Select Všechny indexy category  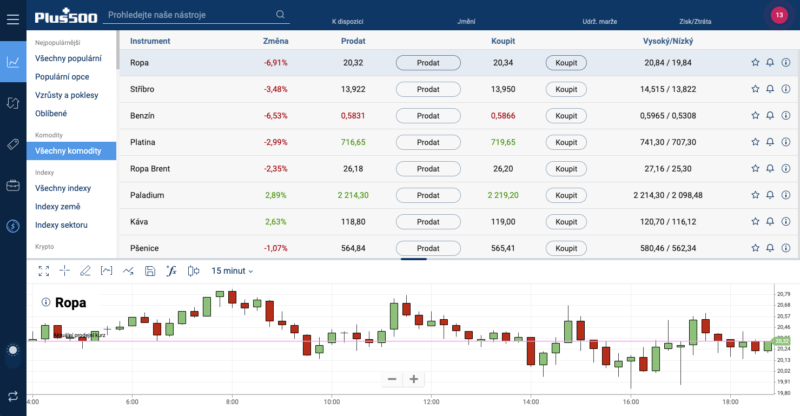pos(63,188)
